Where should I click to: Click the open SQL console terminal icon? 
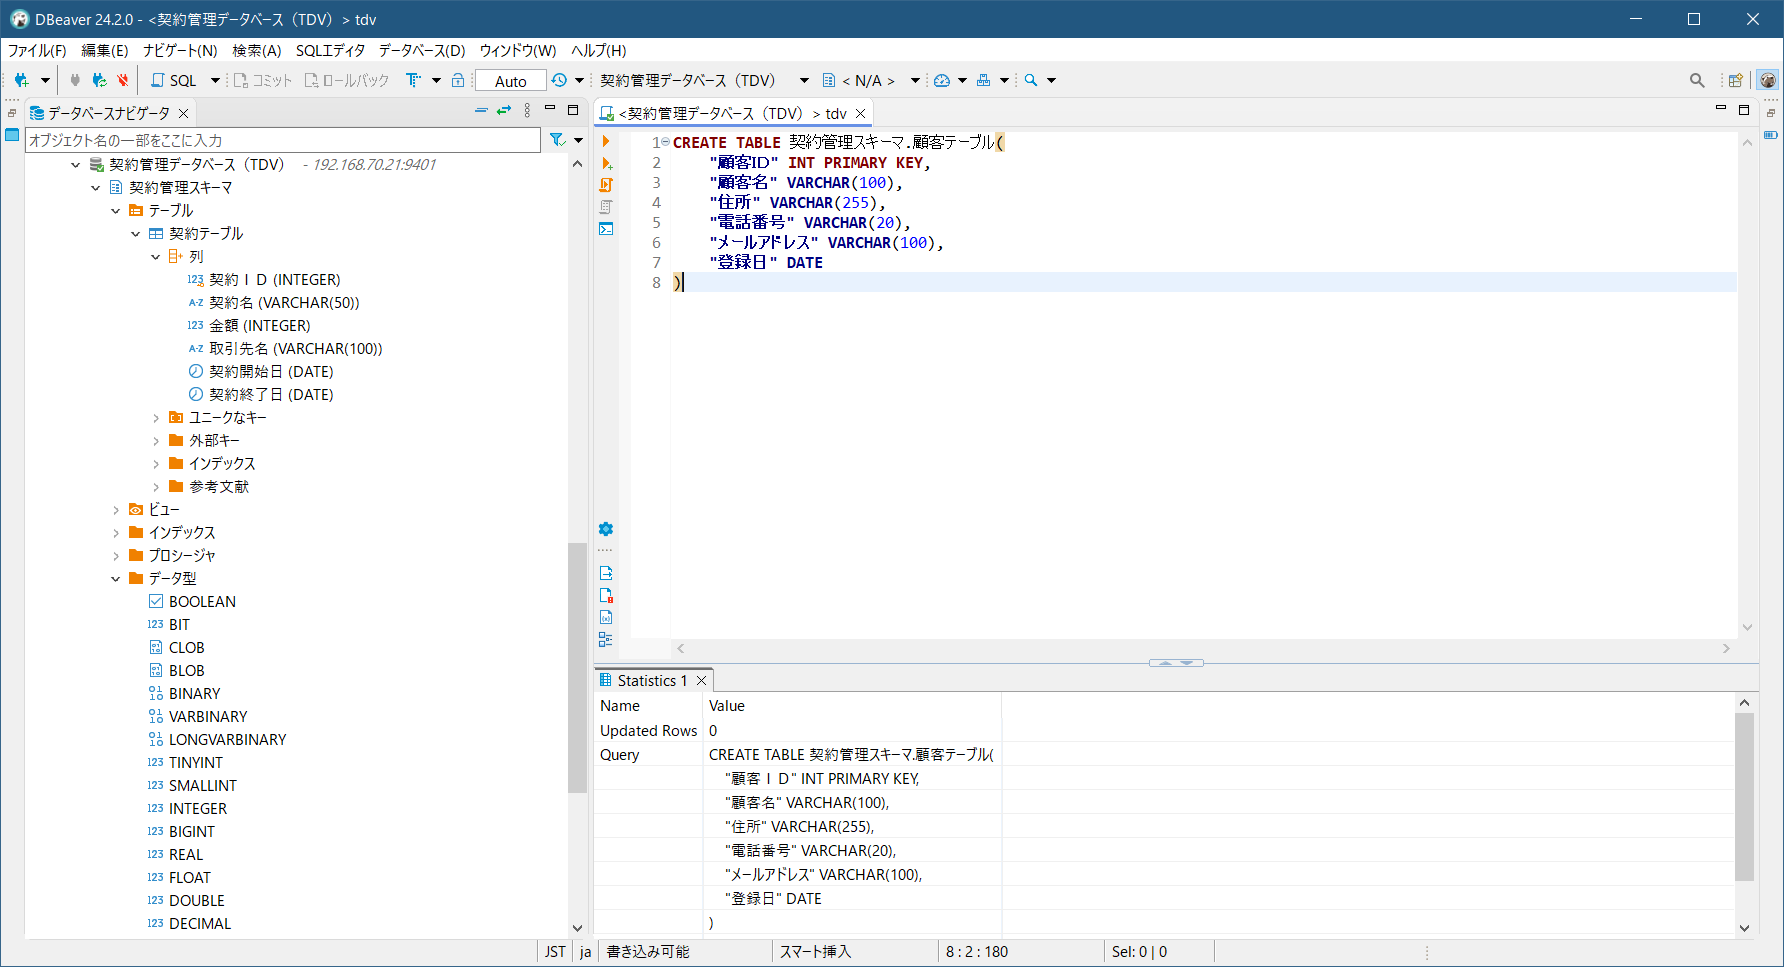(606, 229)
